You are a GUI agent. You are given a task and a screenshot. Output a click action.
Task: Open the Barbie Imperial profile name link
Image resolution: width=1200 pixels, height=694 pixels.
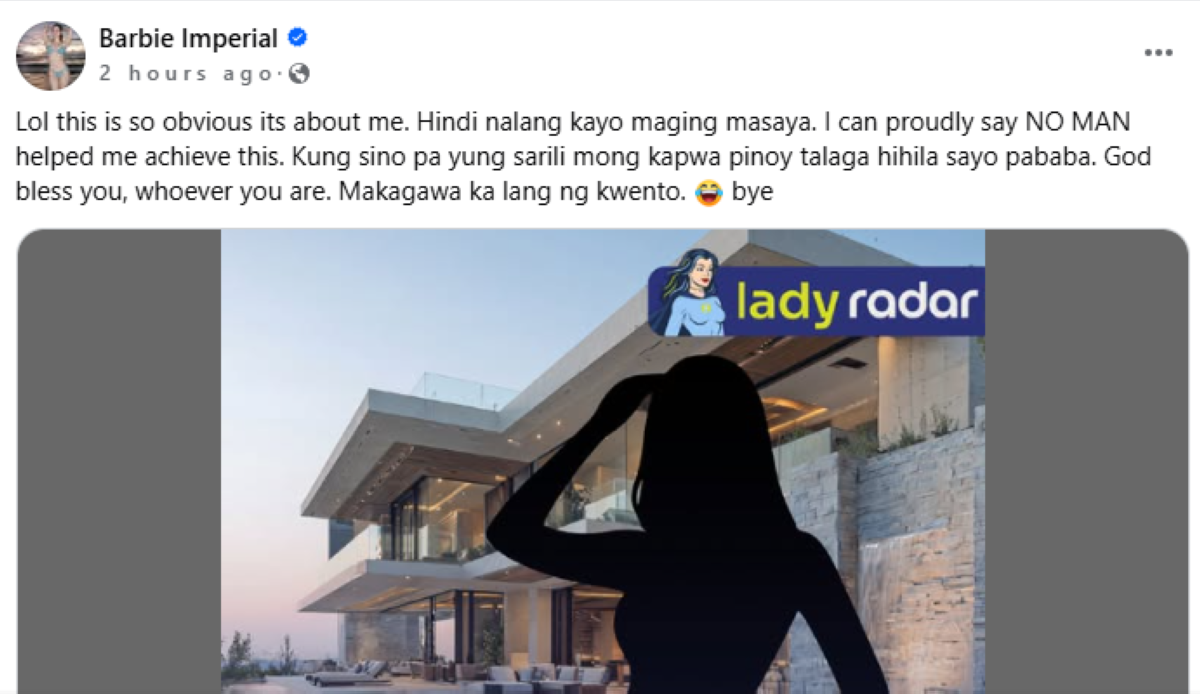[188, 39]
